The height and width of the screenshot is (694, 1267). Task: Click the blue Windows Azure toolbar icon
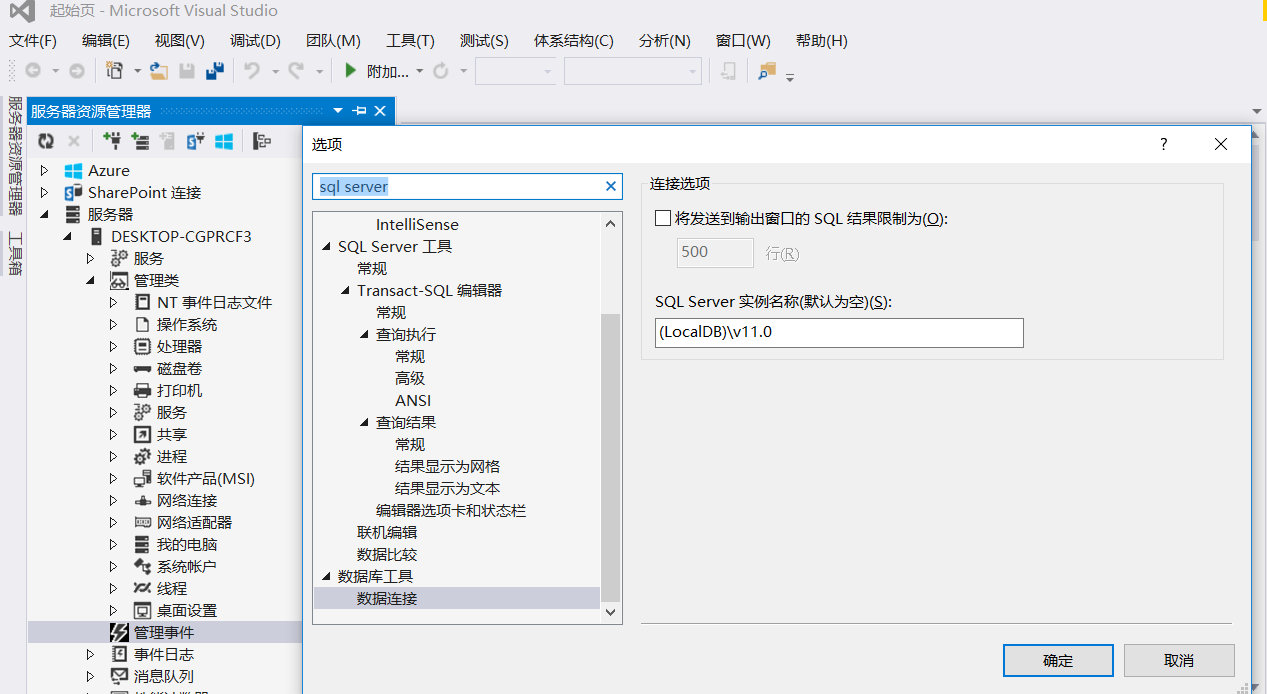[x=224, y=142]
